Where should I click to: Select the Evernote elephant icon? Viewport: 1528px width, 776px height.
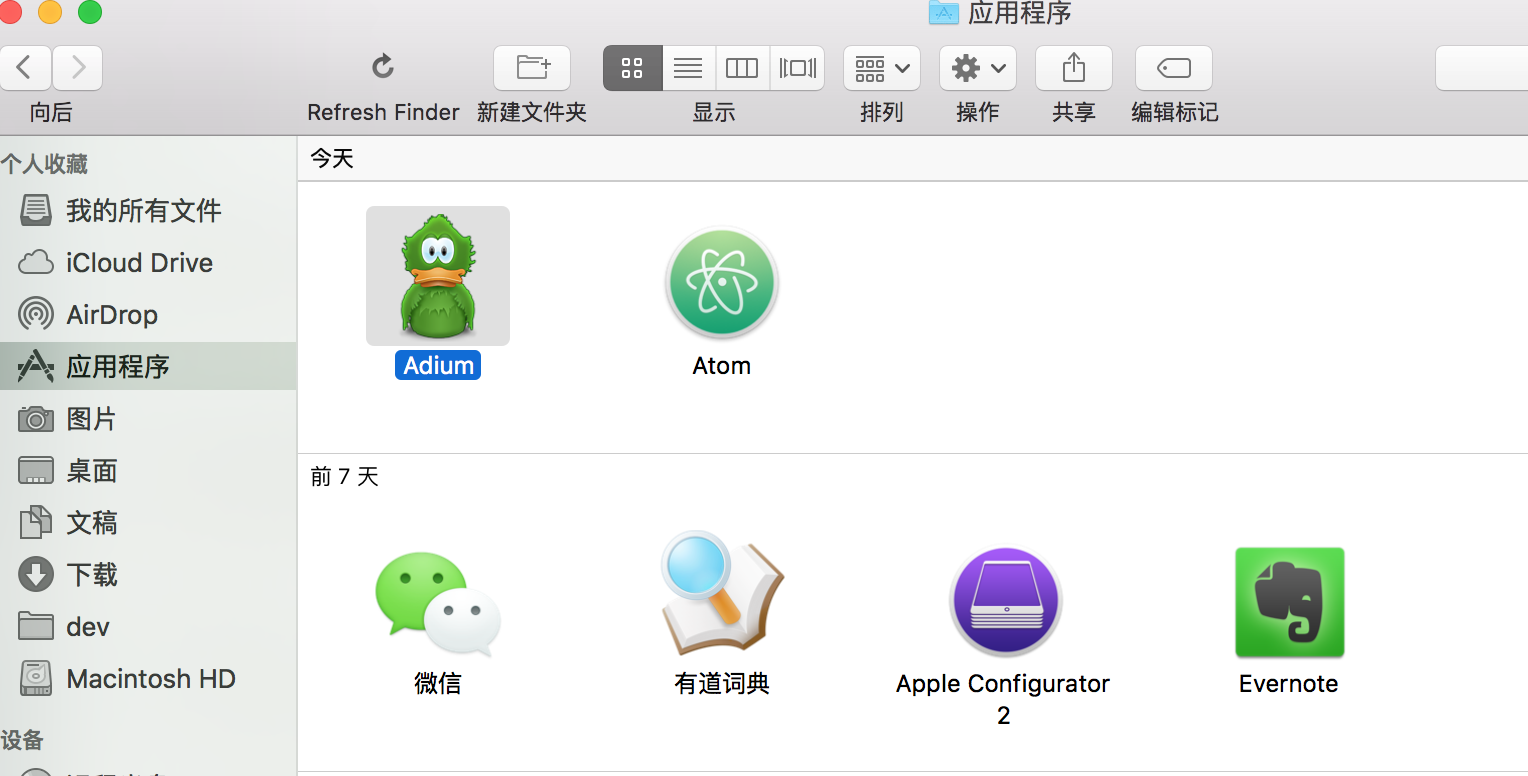tap(1289, 602)
